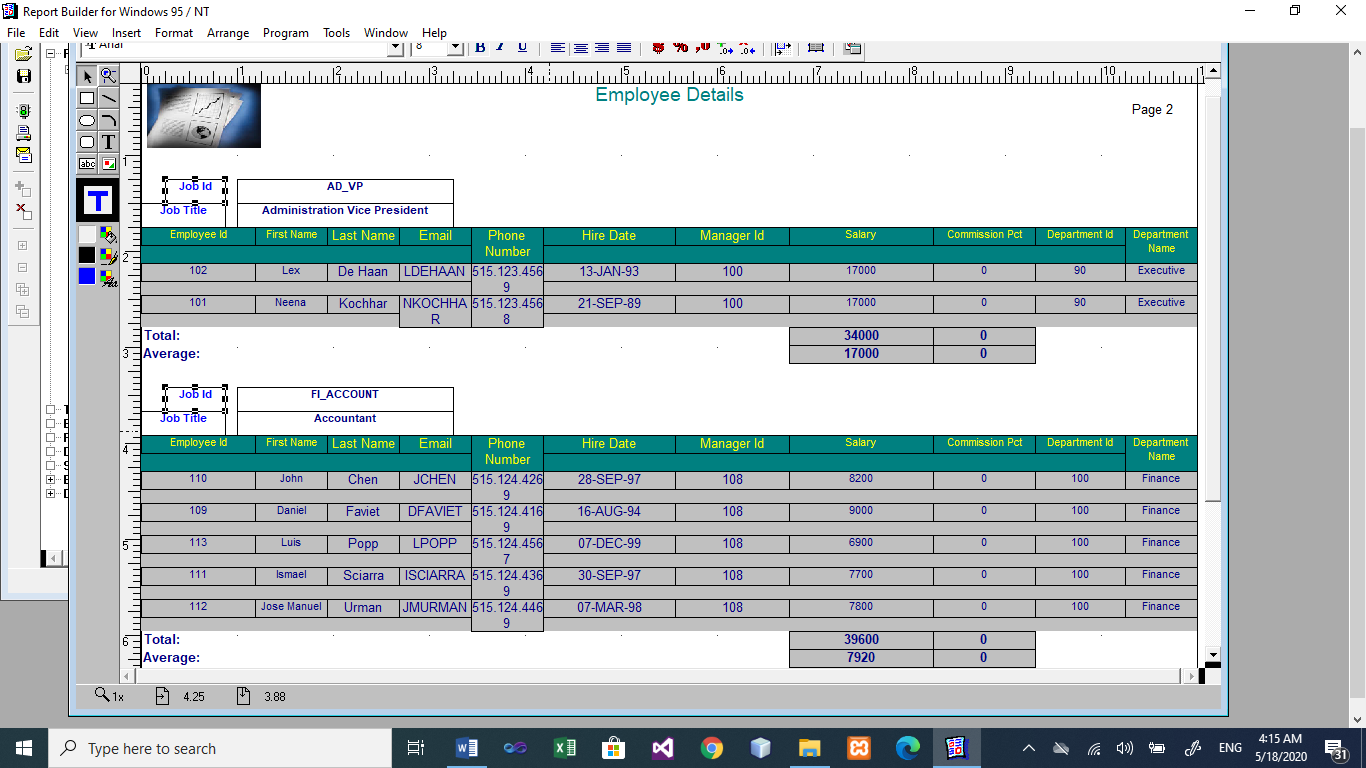
Task: Expand the last collapsed tree node
Action: pos(49,492)
